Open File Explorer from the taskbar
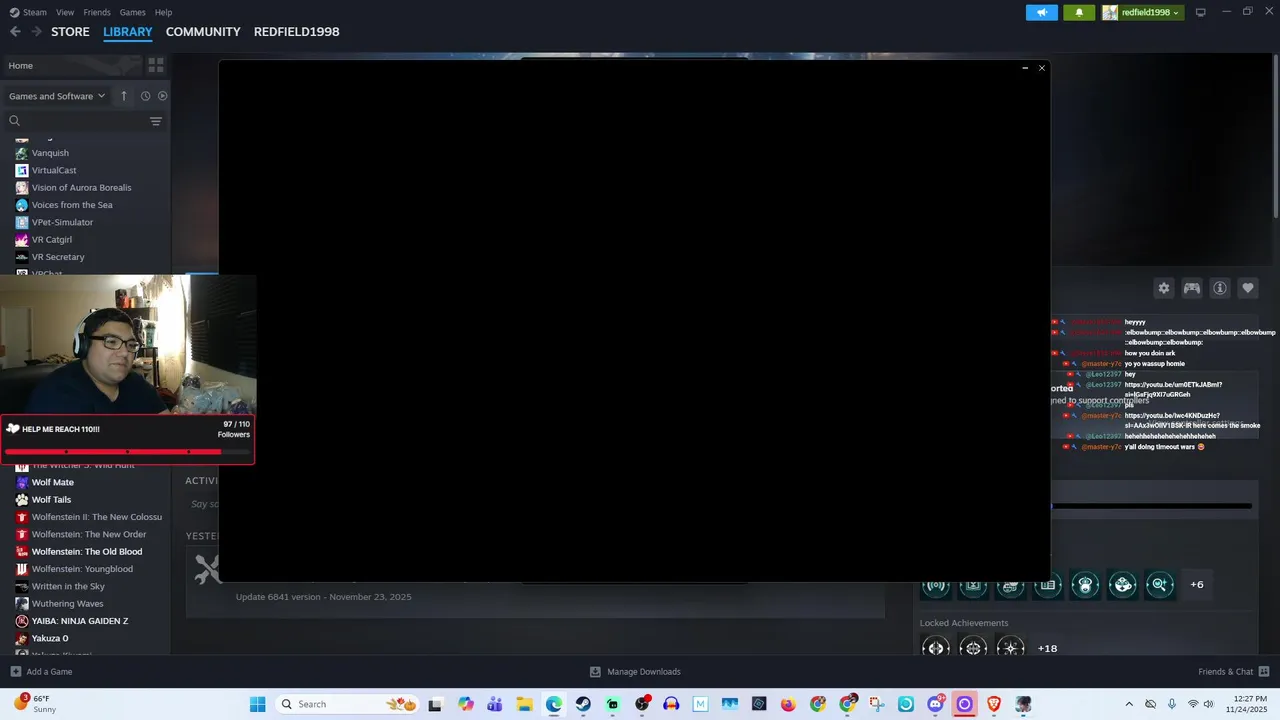The width and height of the screenshot is (1280, 720). click(x=524, y=704)
